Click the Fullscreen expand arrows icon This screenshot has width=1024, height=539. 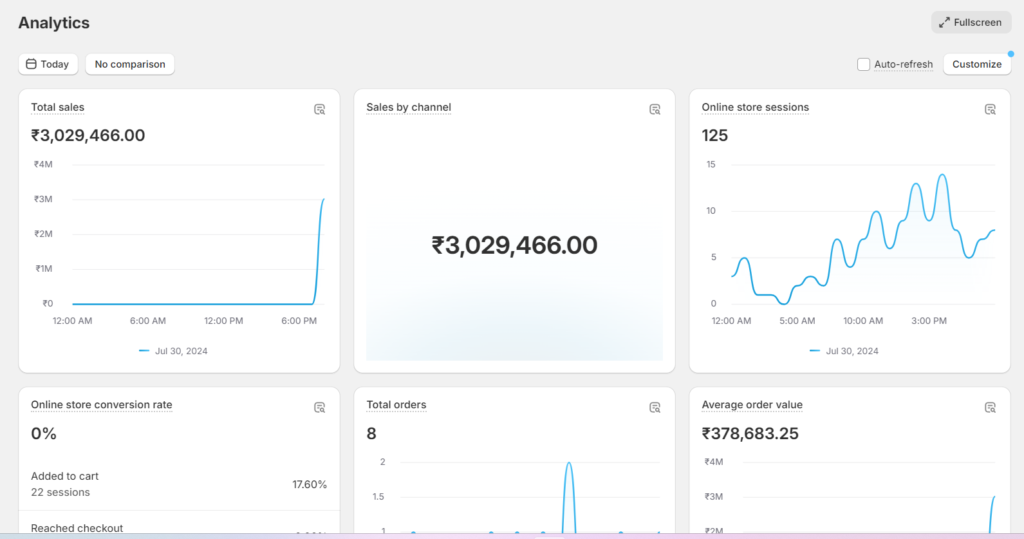pyautogui.click(x=944, y=22)
